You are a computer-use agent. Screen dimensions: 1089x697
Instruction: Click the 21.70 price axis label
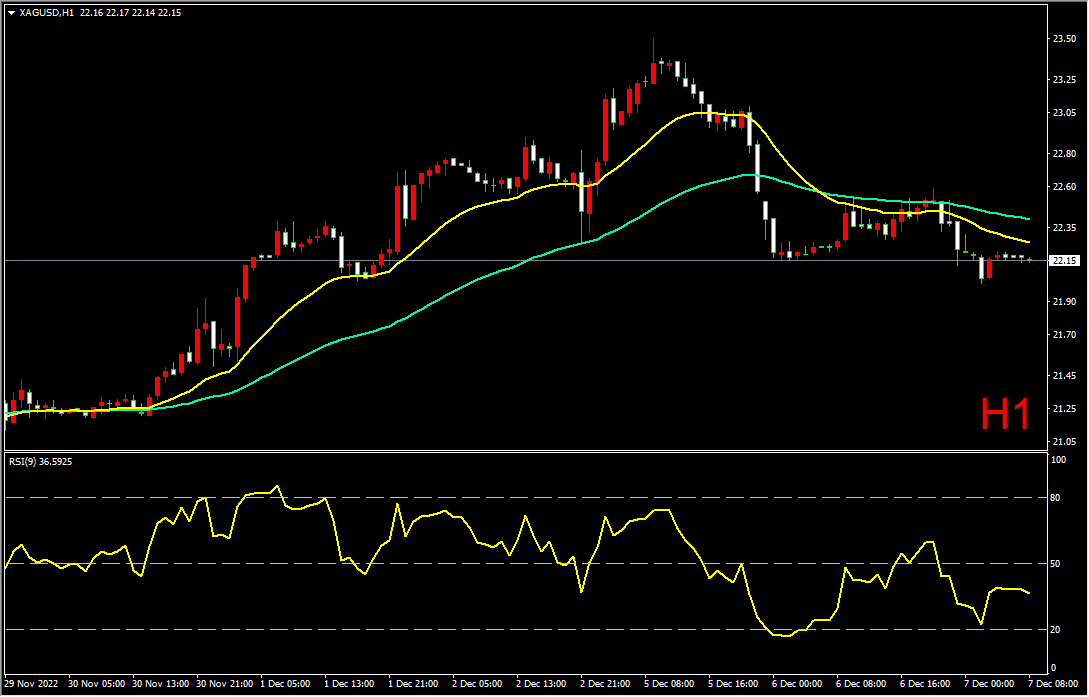click(x=1065, y=335)
